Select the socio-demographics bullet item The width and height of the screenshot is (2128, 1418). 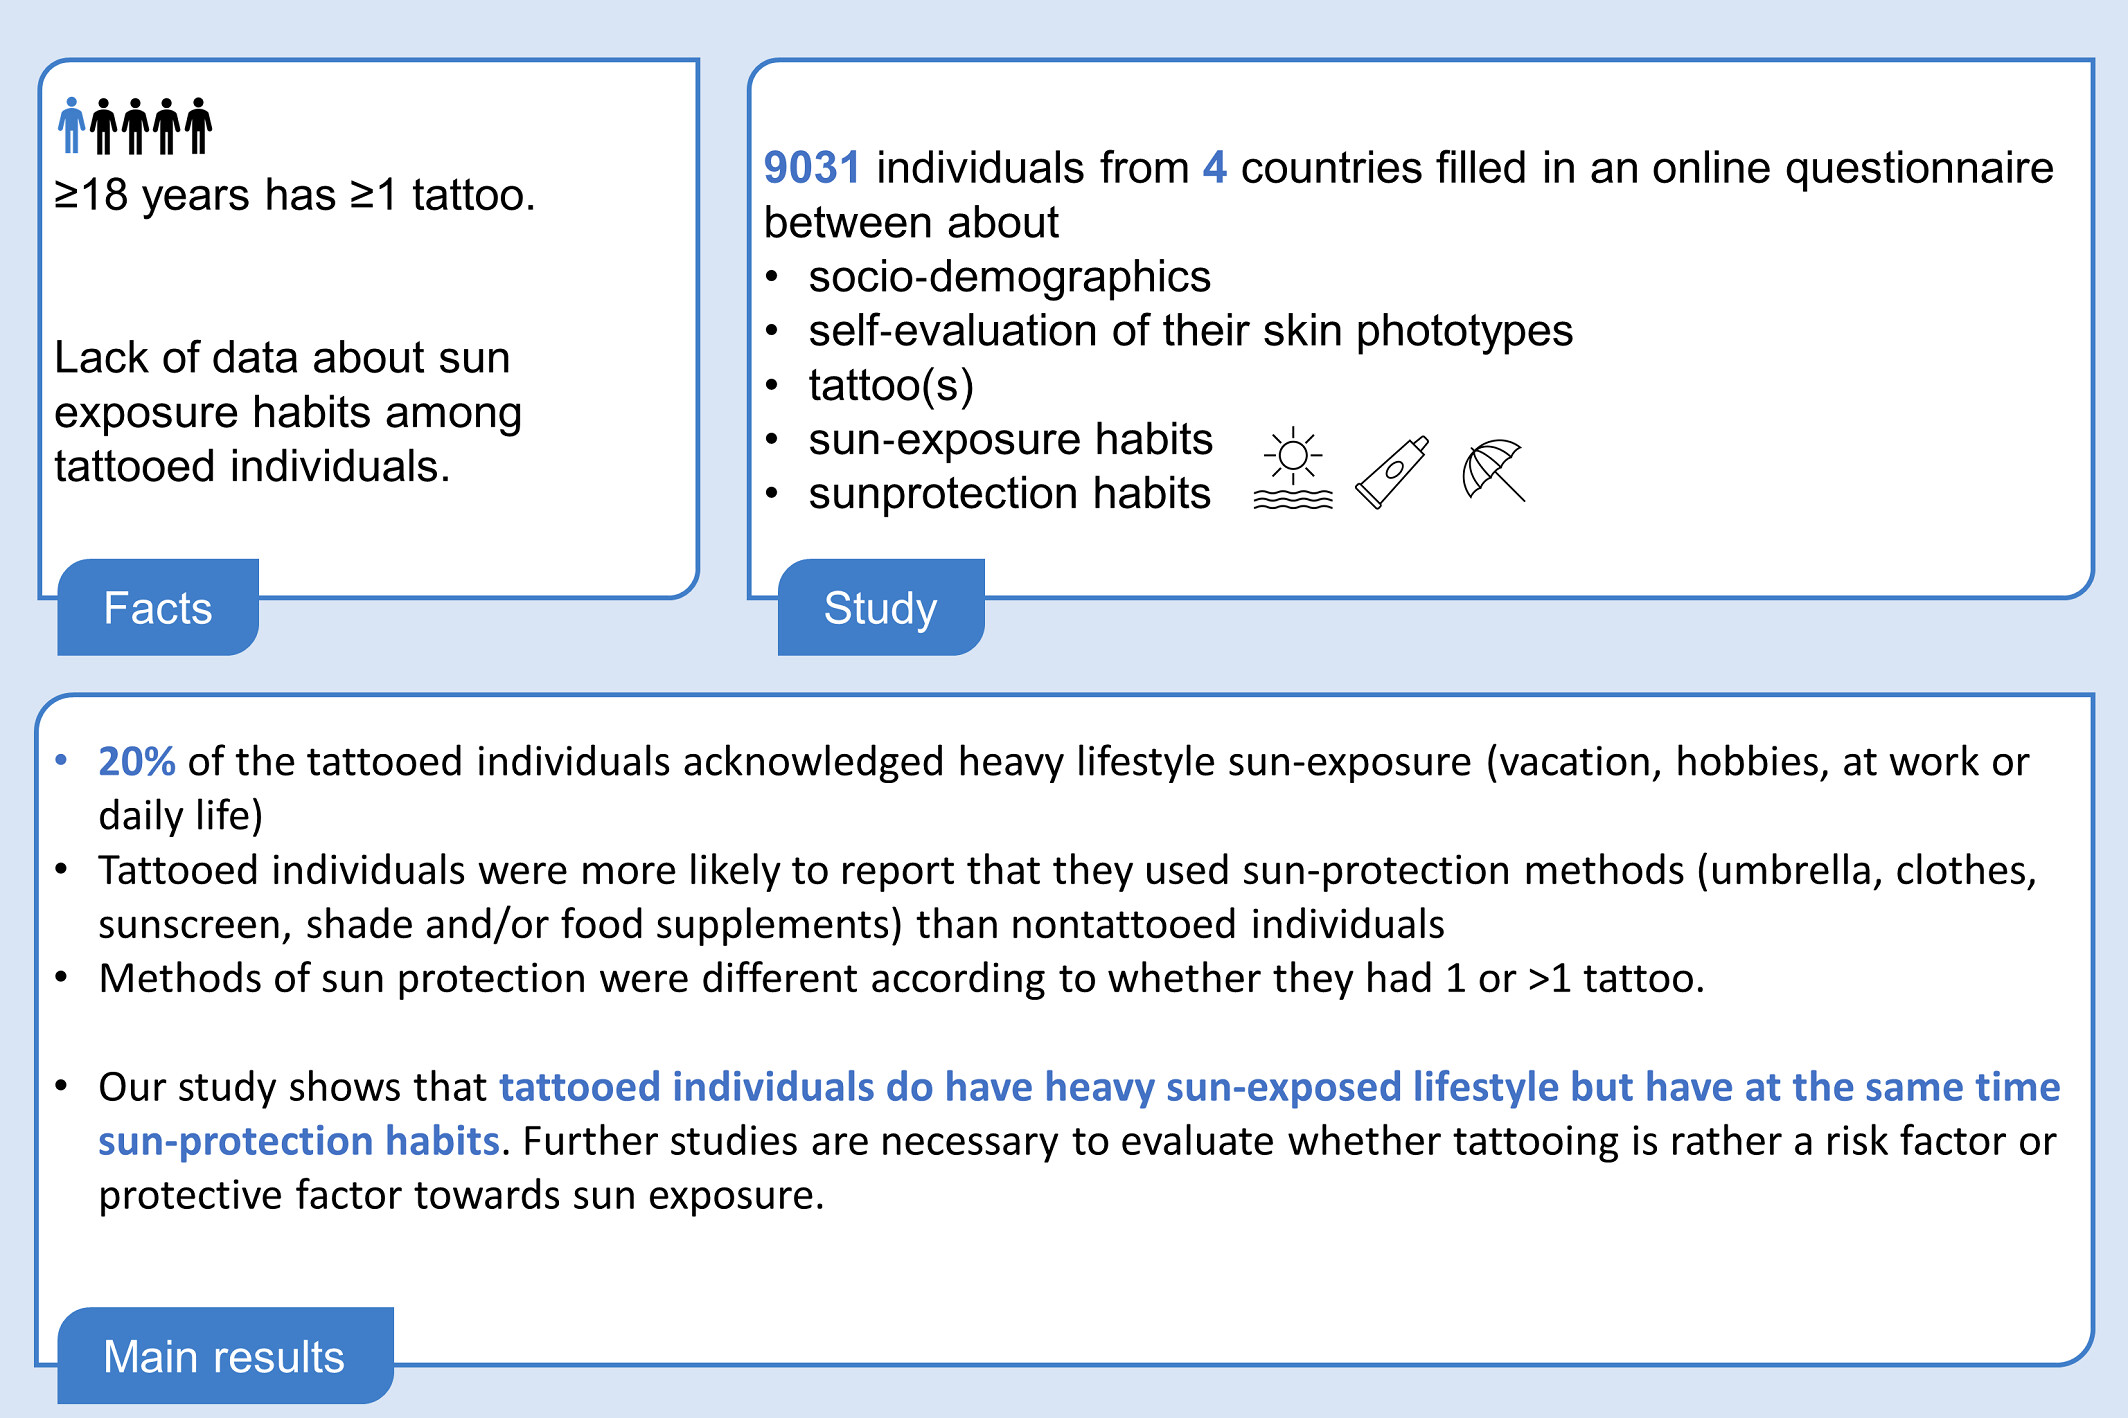(x=1009, y=277)
